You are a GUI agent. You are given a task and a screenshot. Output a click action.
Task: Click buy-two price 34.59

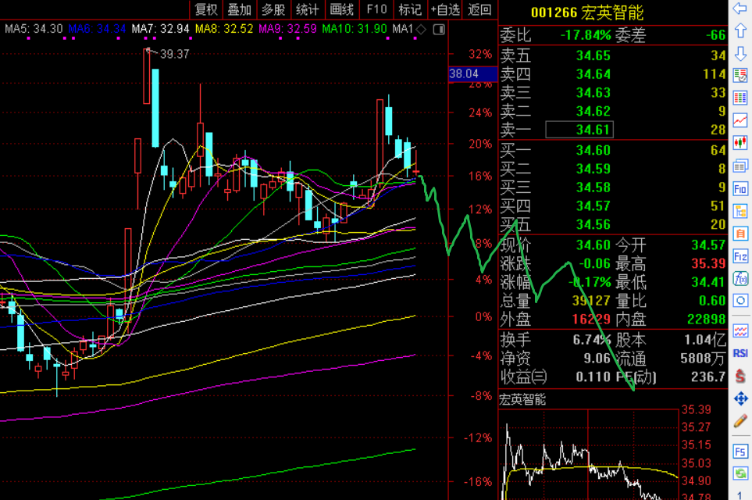coord(593,169)
